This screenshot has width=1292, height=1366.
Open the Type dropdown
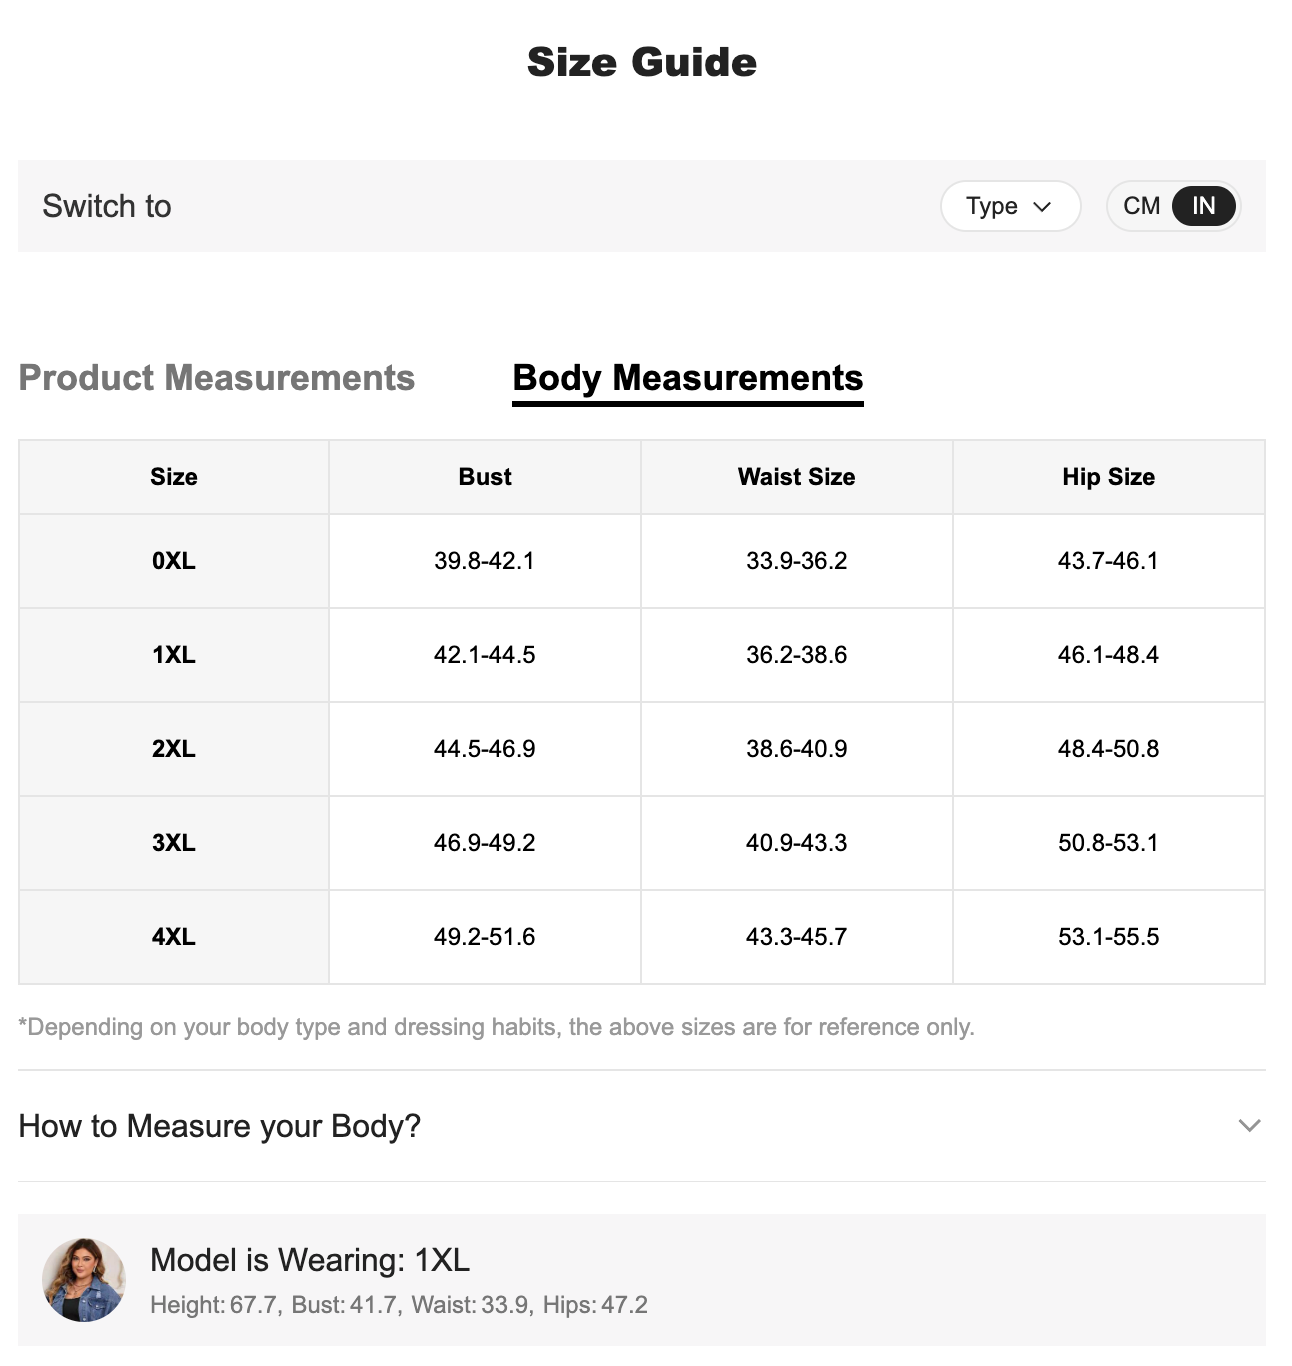point(1009,206)
